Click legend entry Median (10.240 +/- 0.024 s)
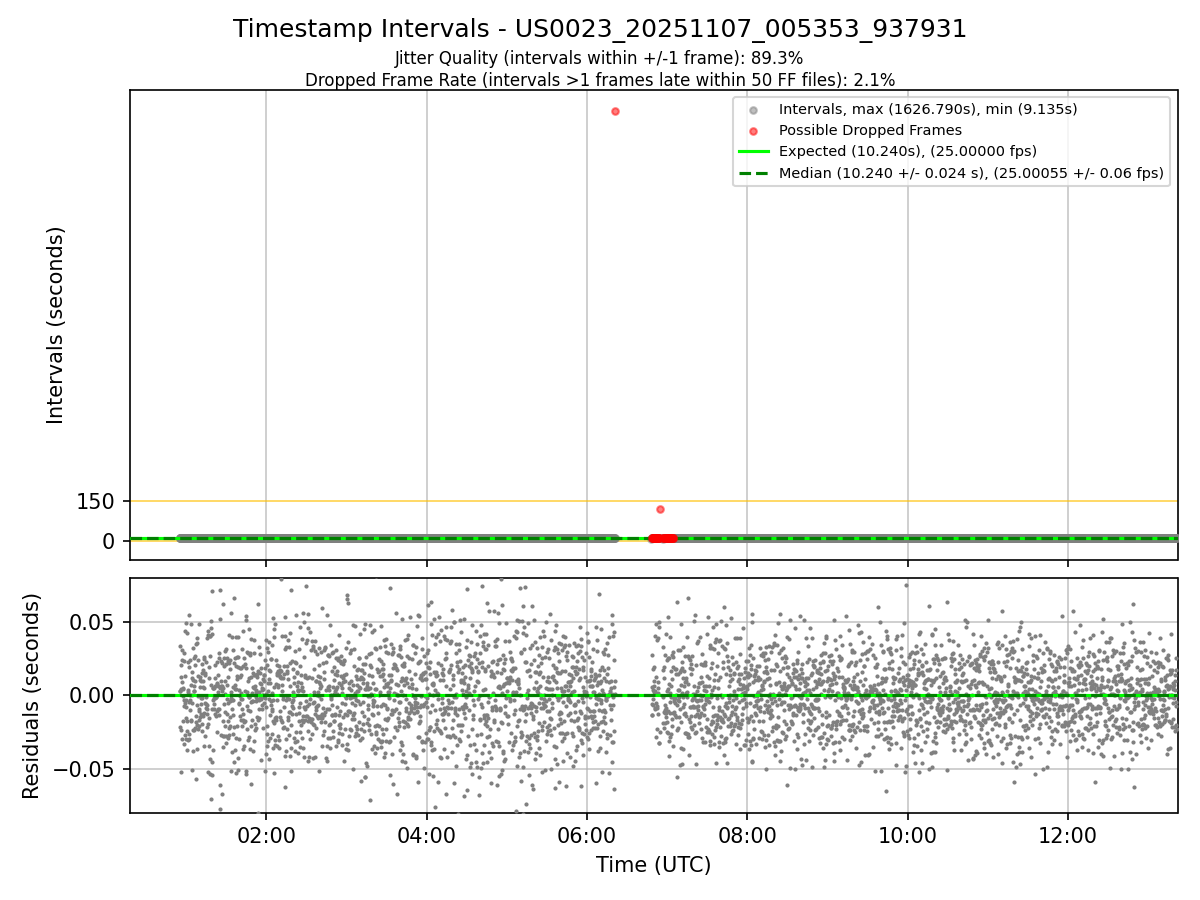1200x900 pixels. tap(971, 173)
